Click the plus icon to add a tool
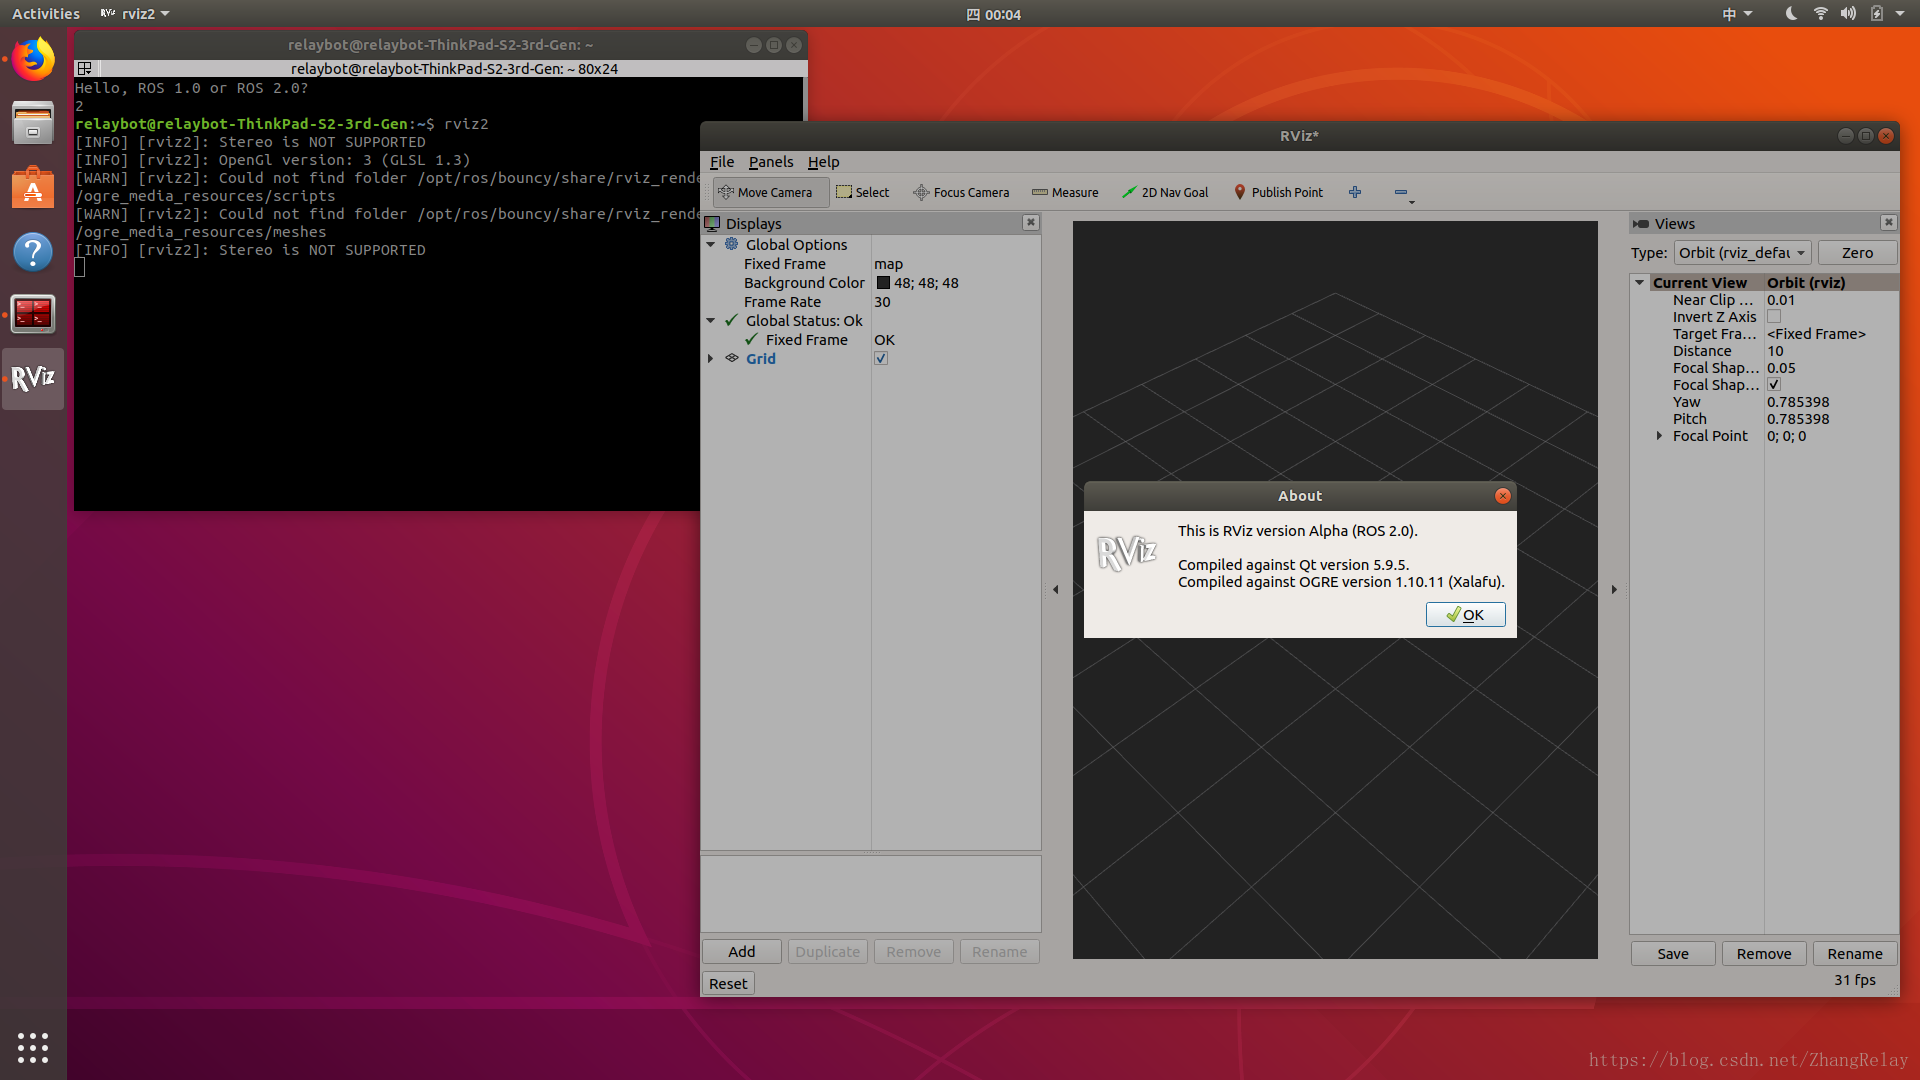The image size is (1920, 1080). (1355, 192)
